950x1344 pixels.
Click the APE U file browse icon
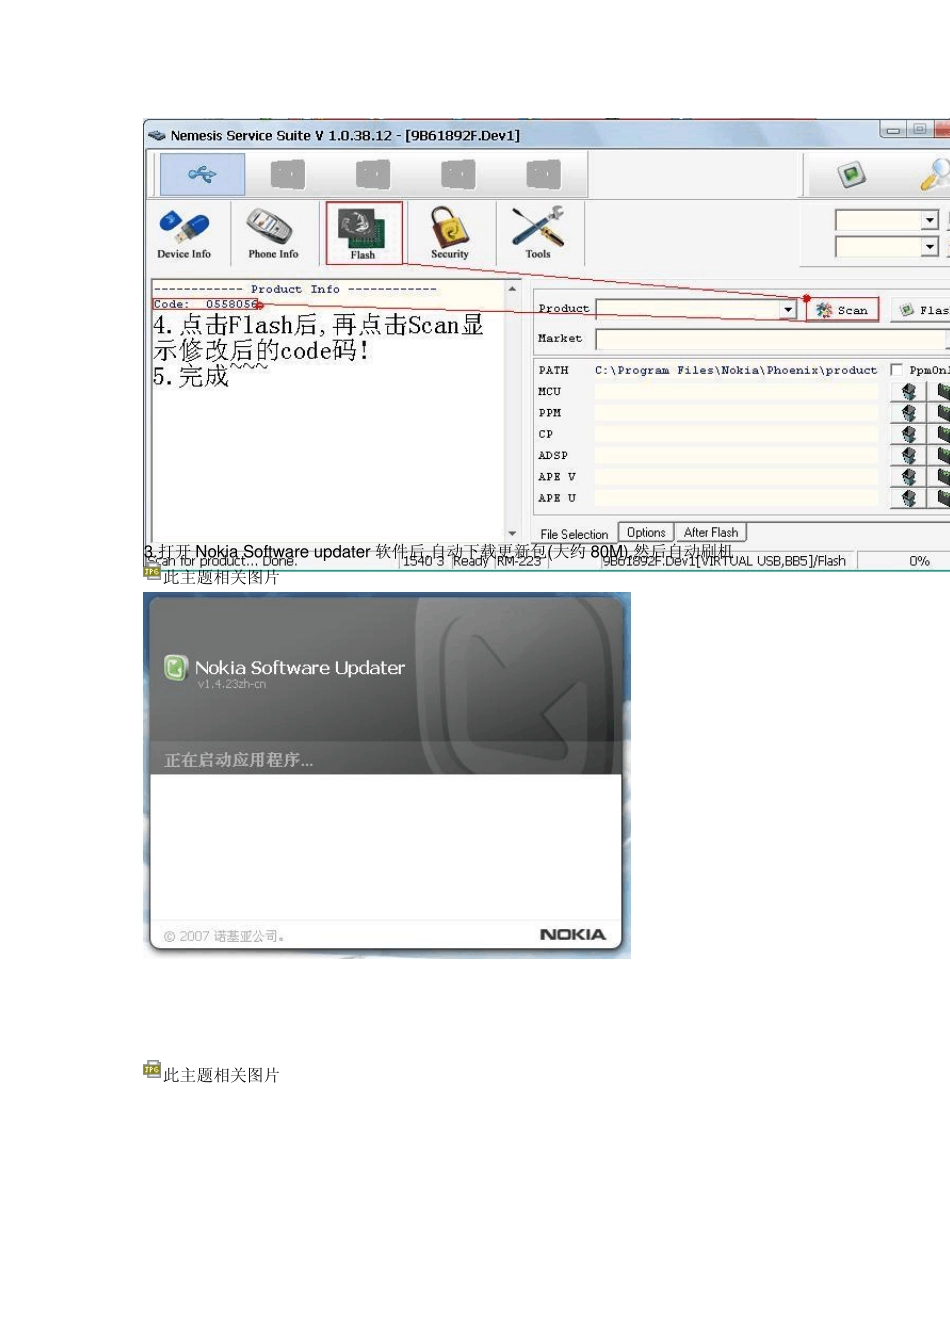[x=908, y=498]
